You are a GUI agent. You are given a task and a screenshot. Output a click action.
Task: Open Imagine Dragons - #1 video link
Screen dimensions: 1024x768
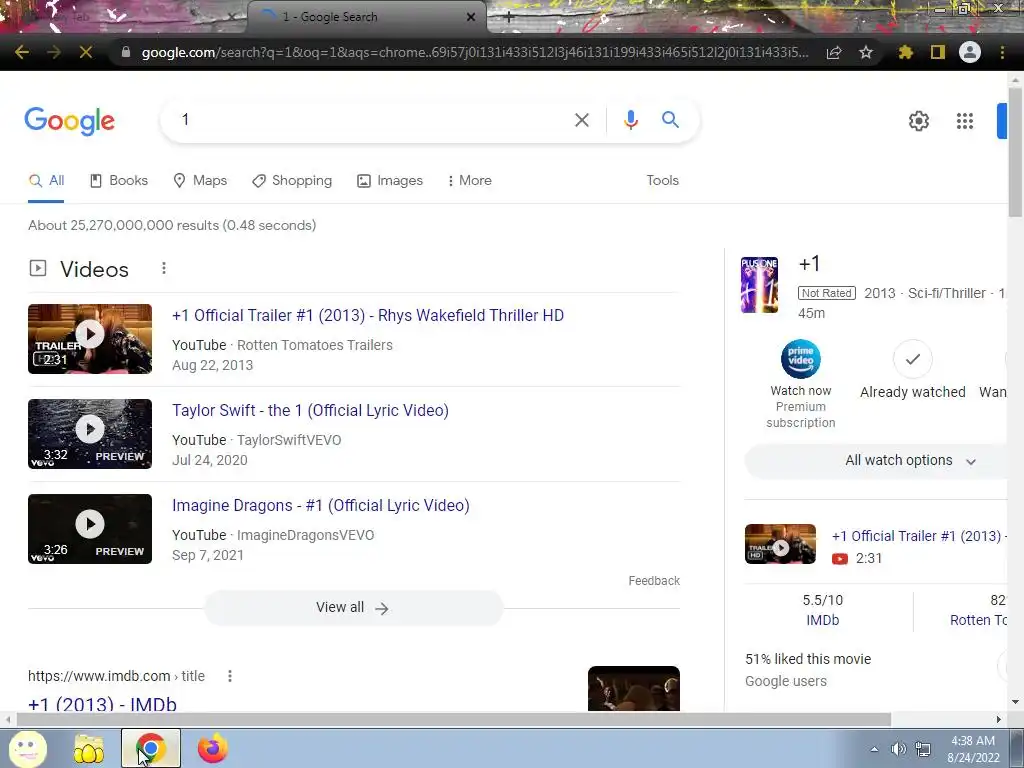pyautogui.click(x=321, y=505)
